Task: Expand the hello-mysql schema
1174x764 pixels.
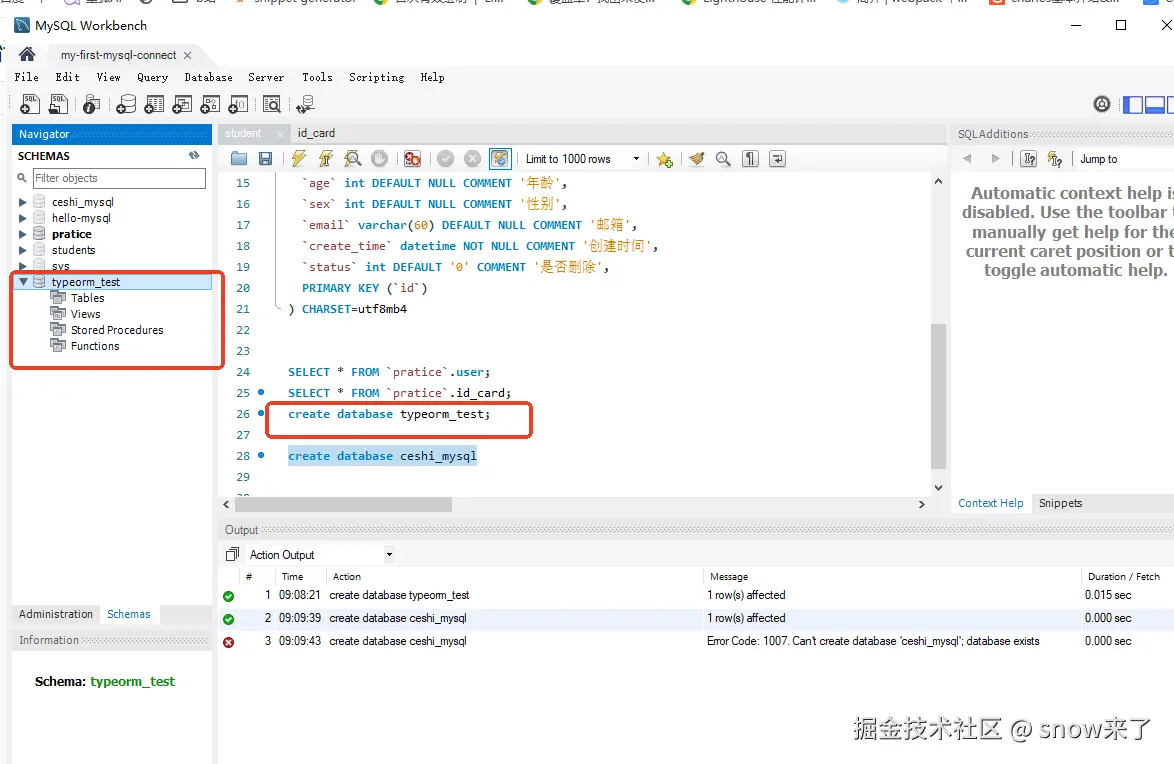Action: tap(22, 218)
